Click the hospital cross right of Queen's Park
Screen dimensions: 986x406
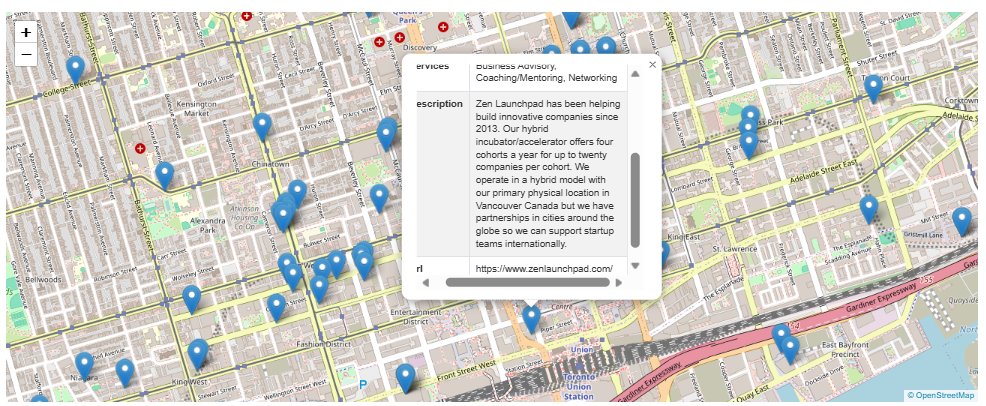(443, 27)
